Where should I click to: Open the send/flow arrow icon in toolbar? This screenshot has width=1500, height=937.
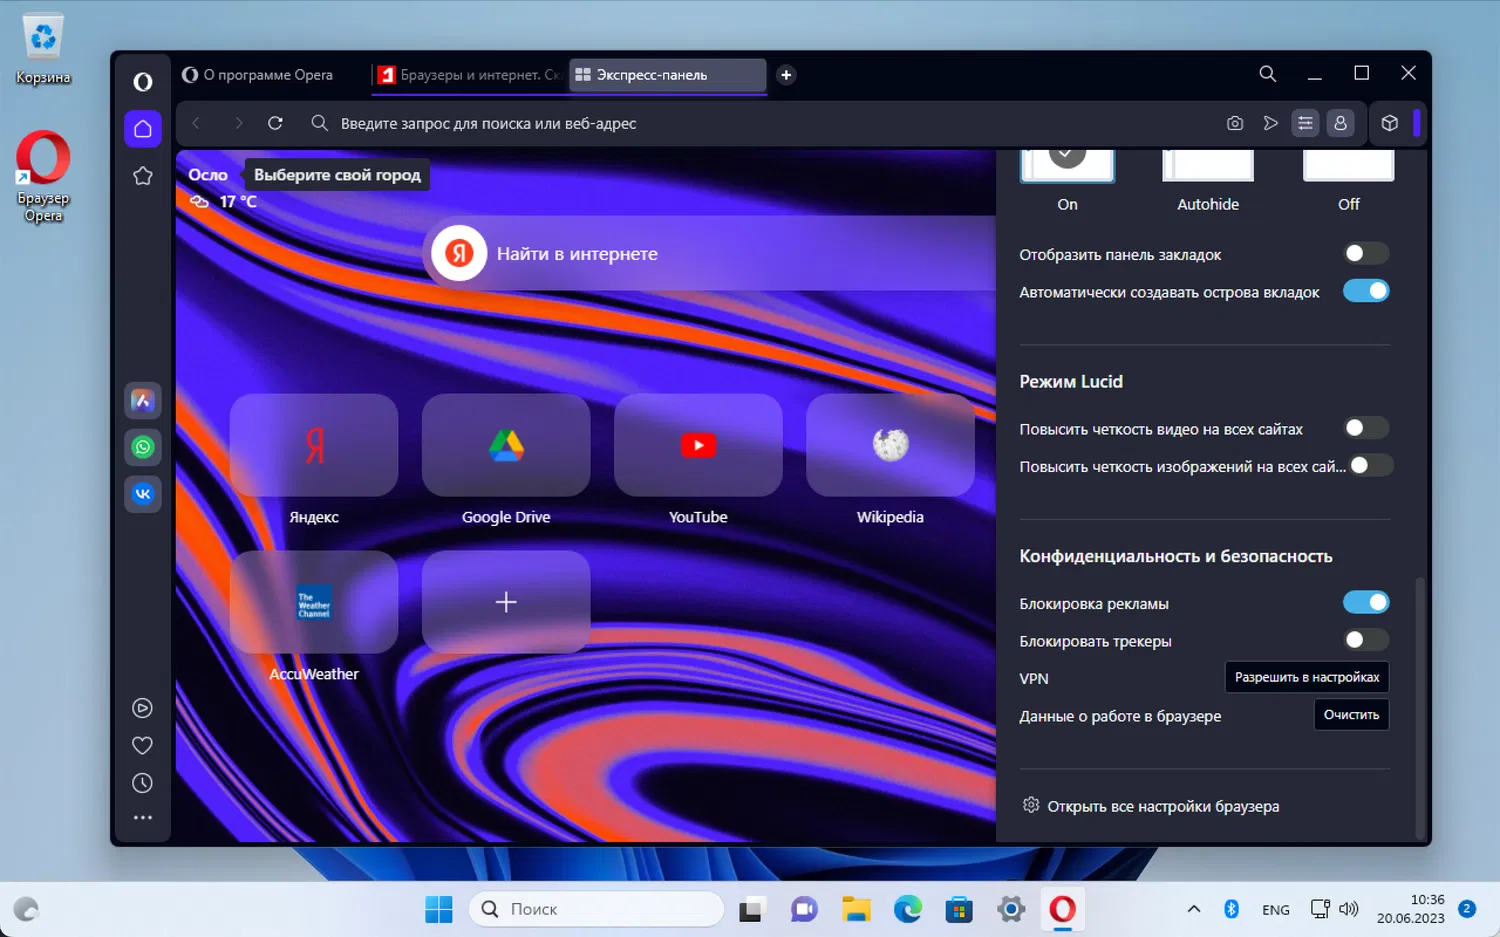[1270, 123]
